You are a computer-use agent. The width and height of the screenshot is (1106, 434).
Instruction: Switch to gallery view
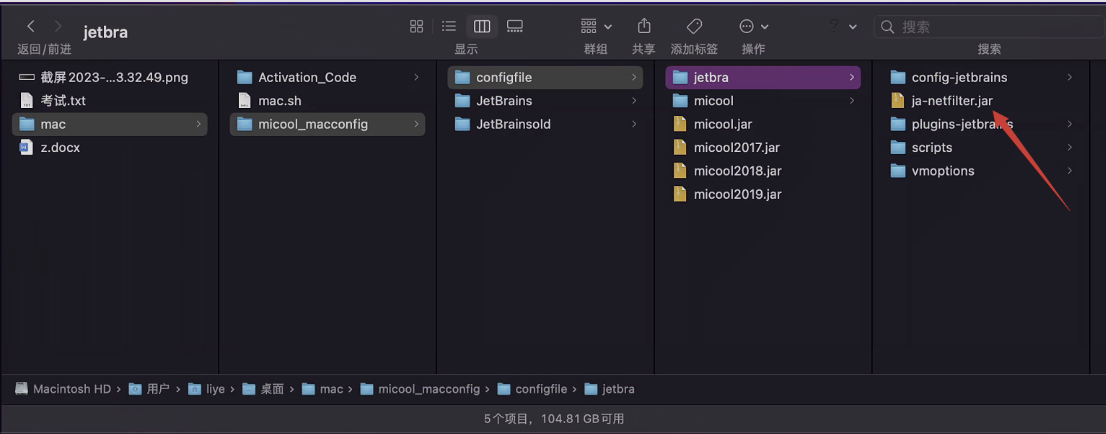click(x=515, y=26)
